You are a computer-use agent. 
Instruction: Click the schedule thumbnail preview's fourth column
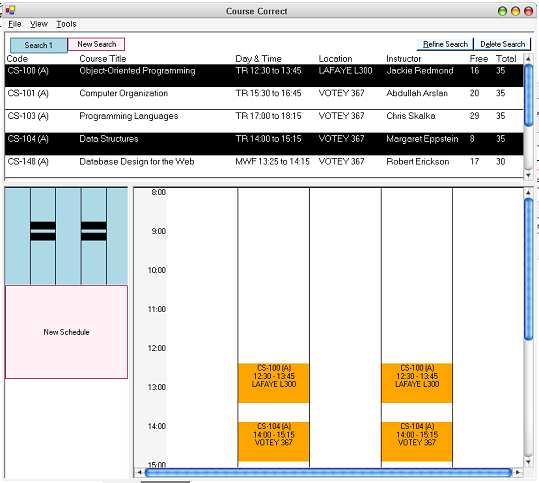tap(94, 236)
